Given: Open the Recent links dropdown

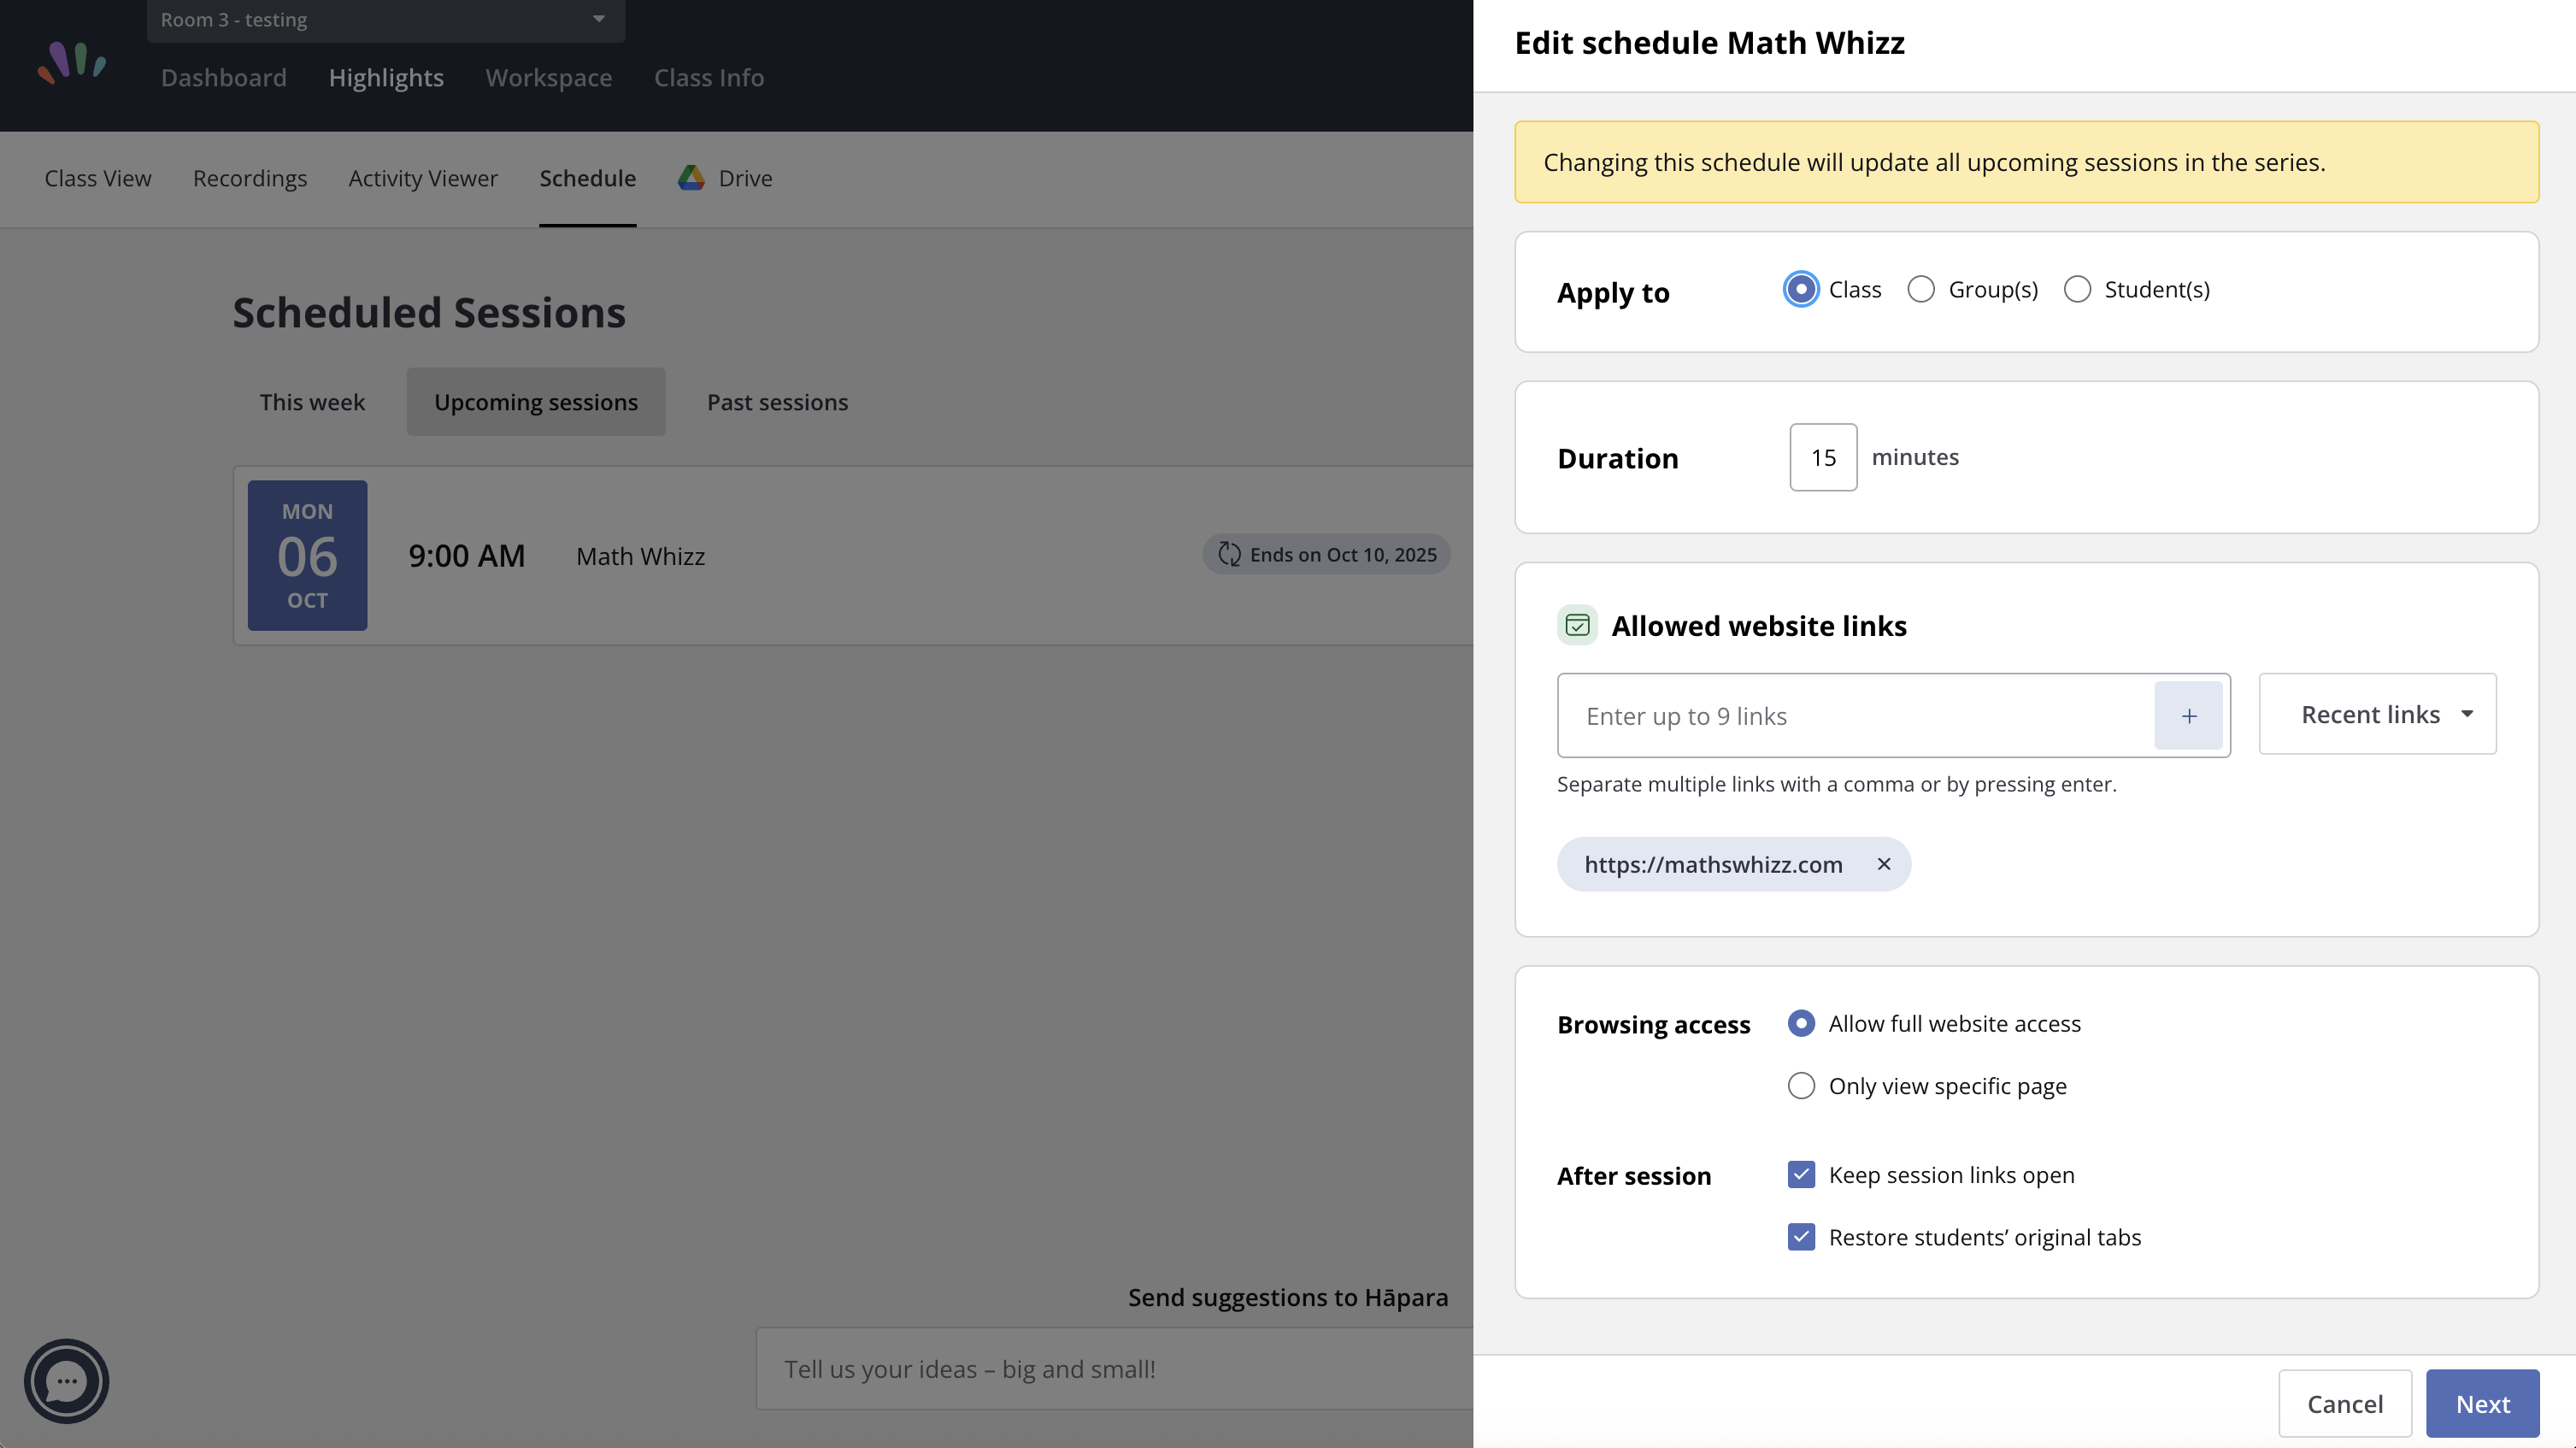Looking at the screenshot, I should click(2377, 714).
